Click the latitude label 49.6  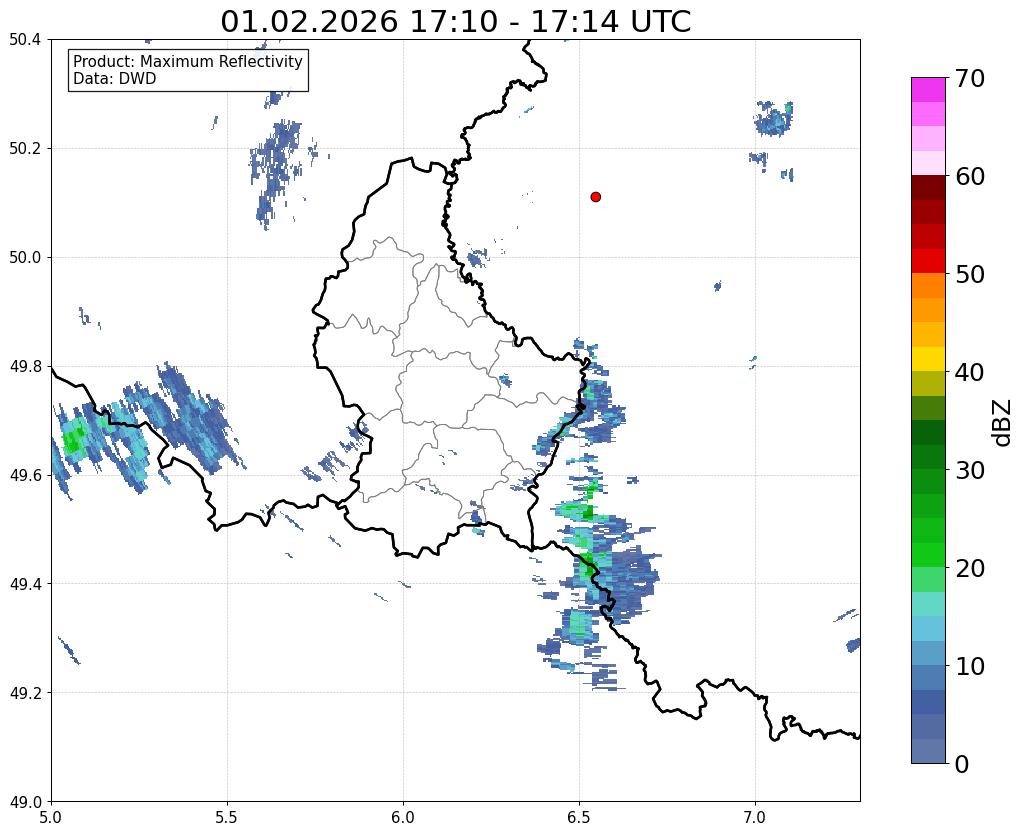point(25,475)
